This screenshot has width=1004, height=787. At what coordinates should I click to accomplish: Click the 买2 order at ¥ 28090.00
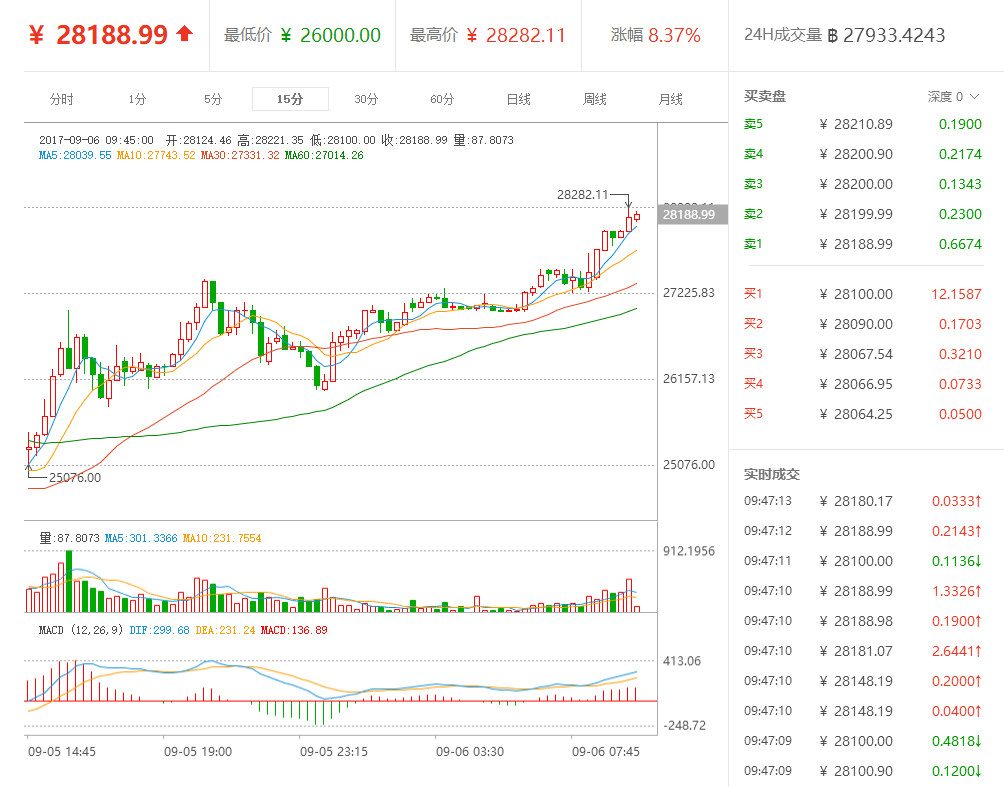(863, 325)
